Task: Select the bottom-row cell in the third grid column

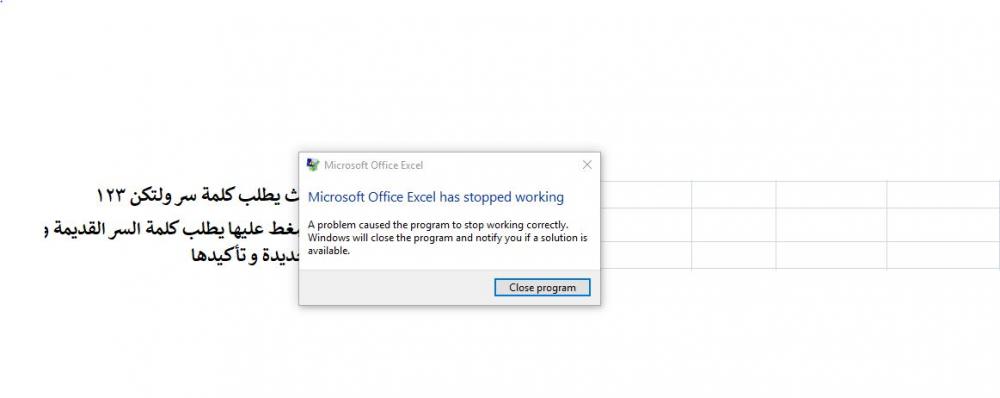Action: coord(831,255)
